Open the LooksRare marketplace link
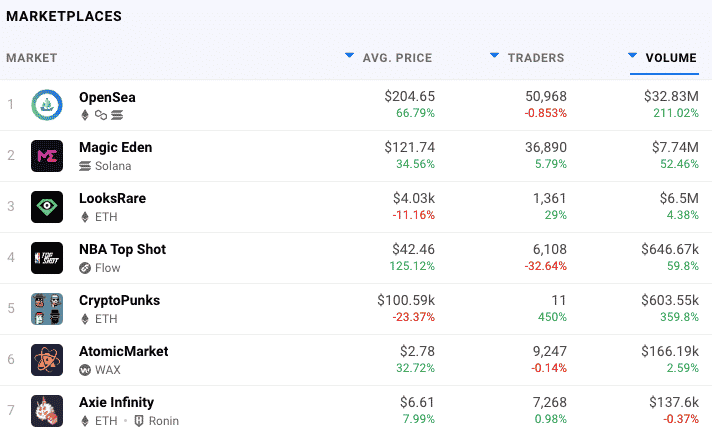Image resolution: width=712 pixels, height=434 pixels. pyautogui.click(x=113, y=198)
